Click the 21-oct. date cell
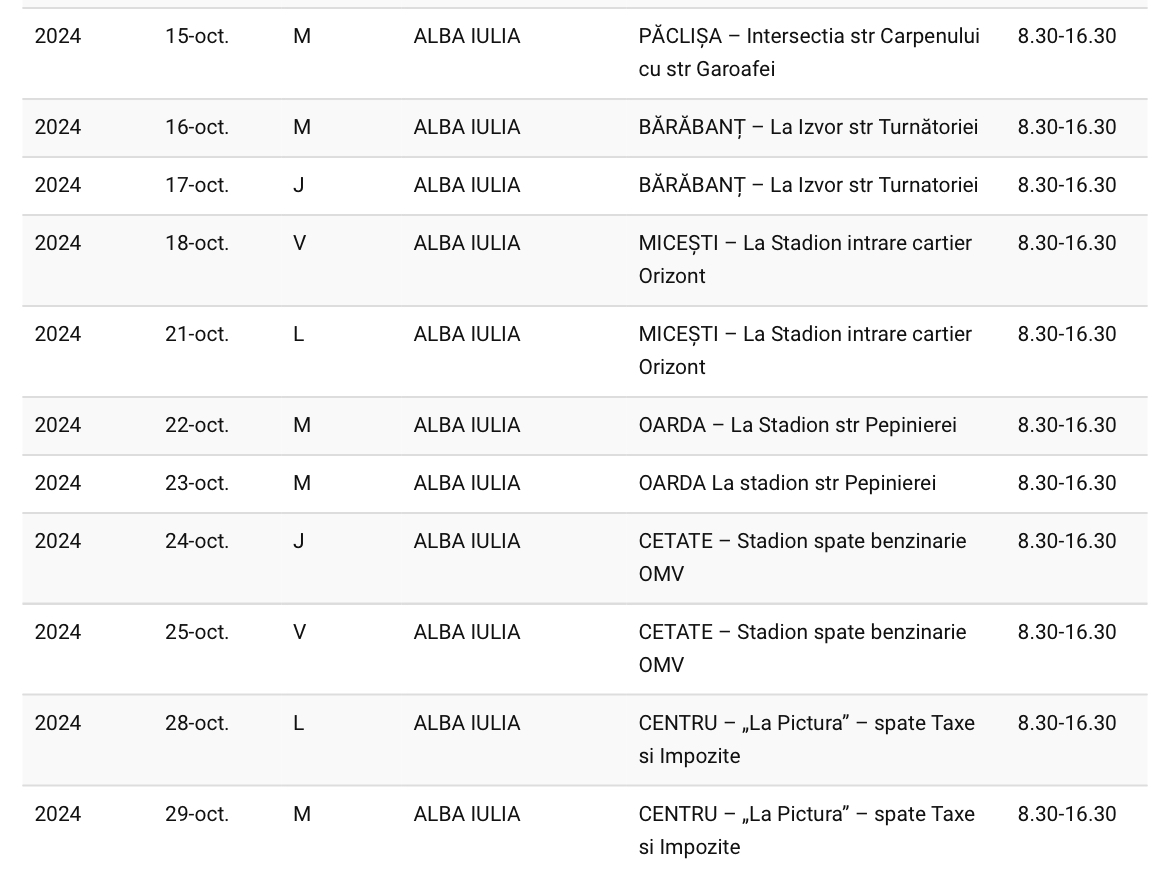 click(197, 334)
